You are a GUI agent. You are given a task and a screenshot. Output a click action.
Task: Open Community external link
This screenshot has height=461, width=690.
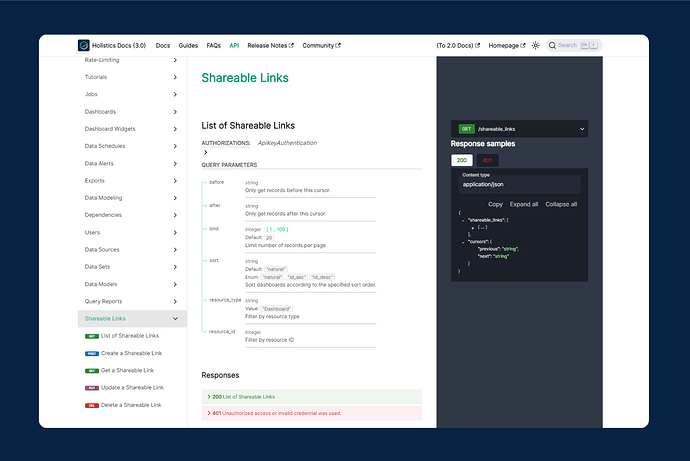[321, 45]
